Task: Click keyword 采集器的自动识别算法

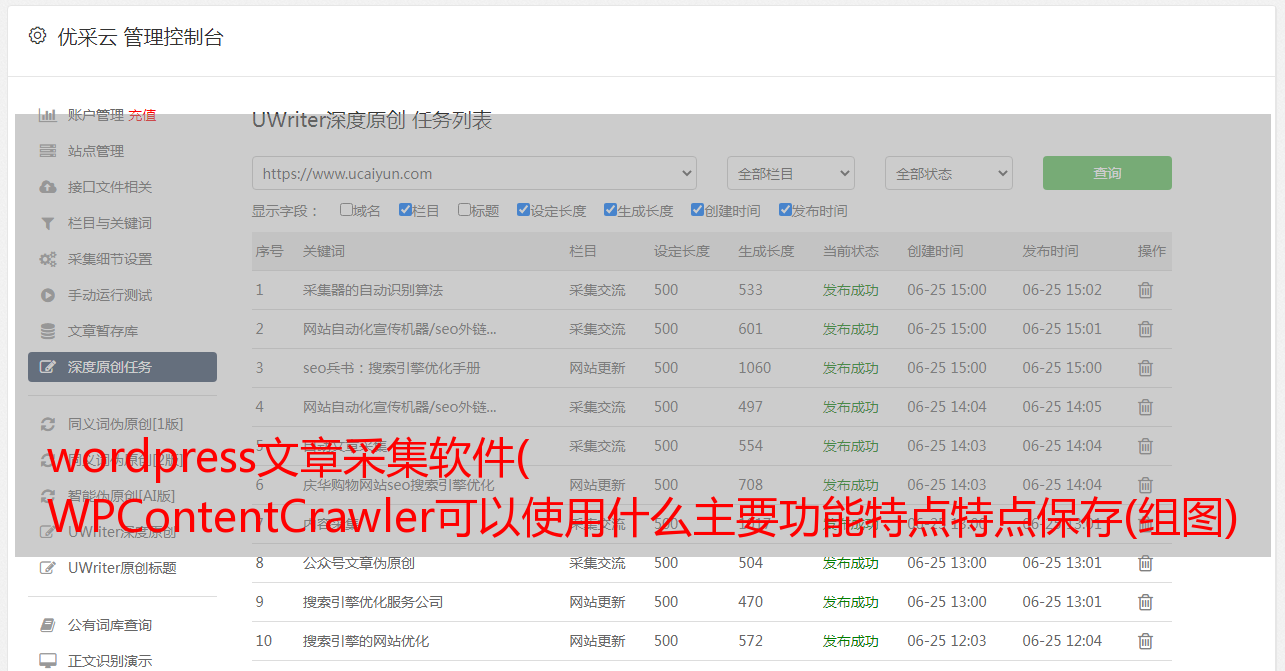Action: pyautogui.click(x=373, y=290)
